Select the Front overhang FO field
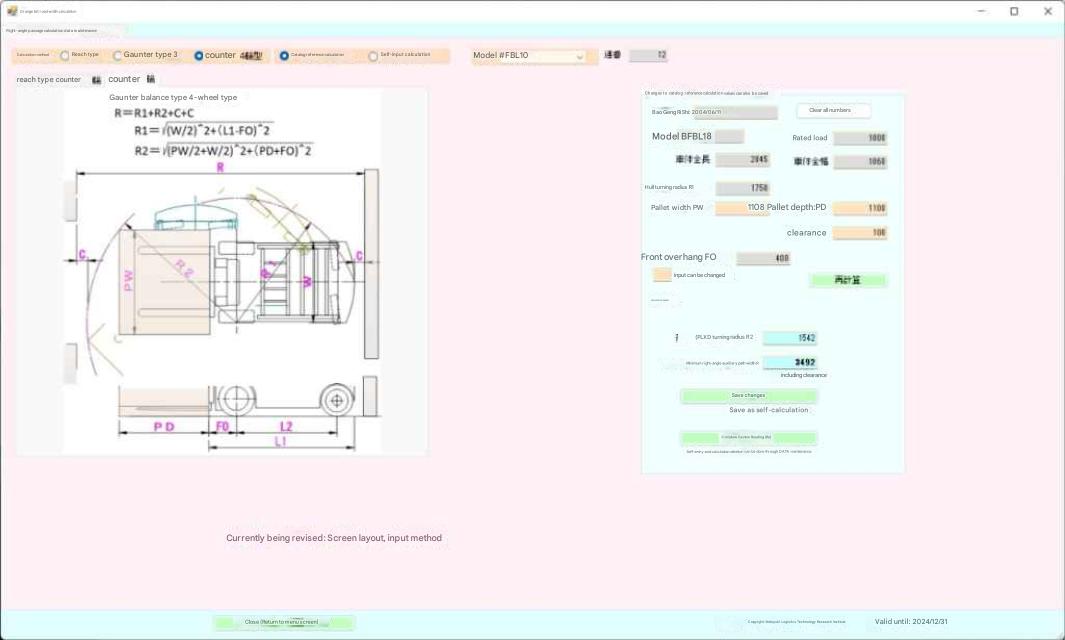This screenshot has width=1065, height=640. coord(763,258)
